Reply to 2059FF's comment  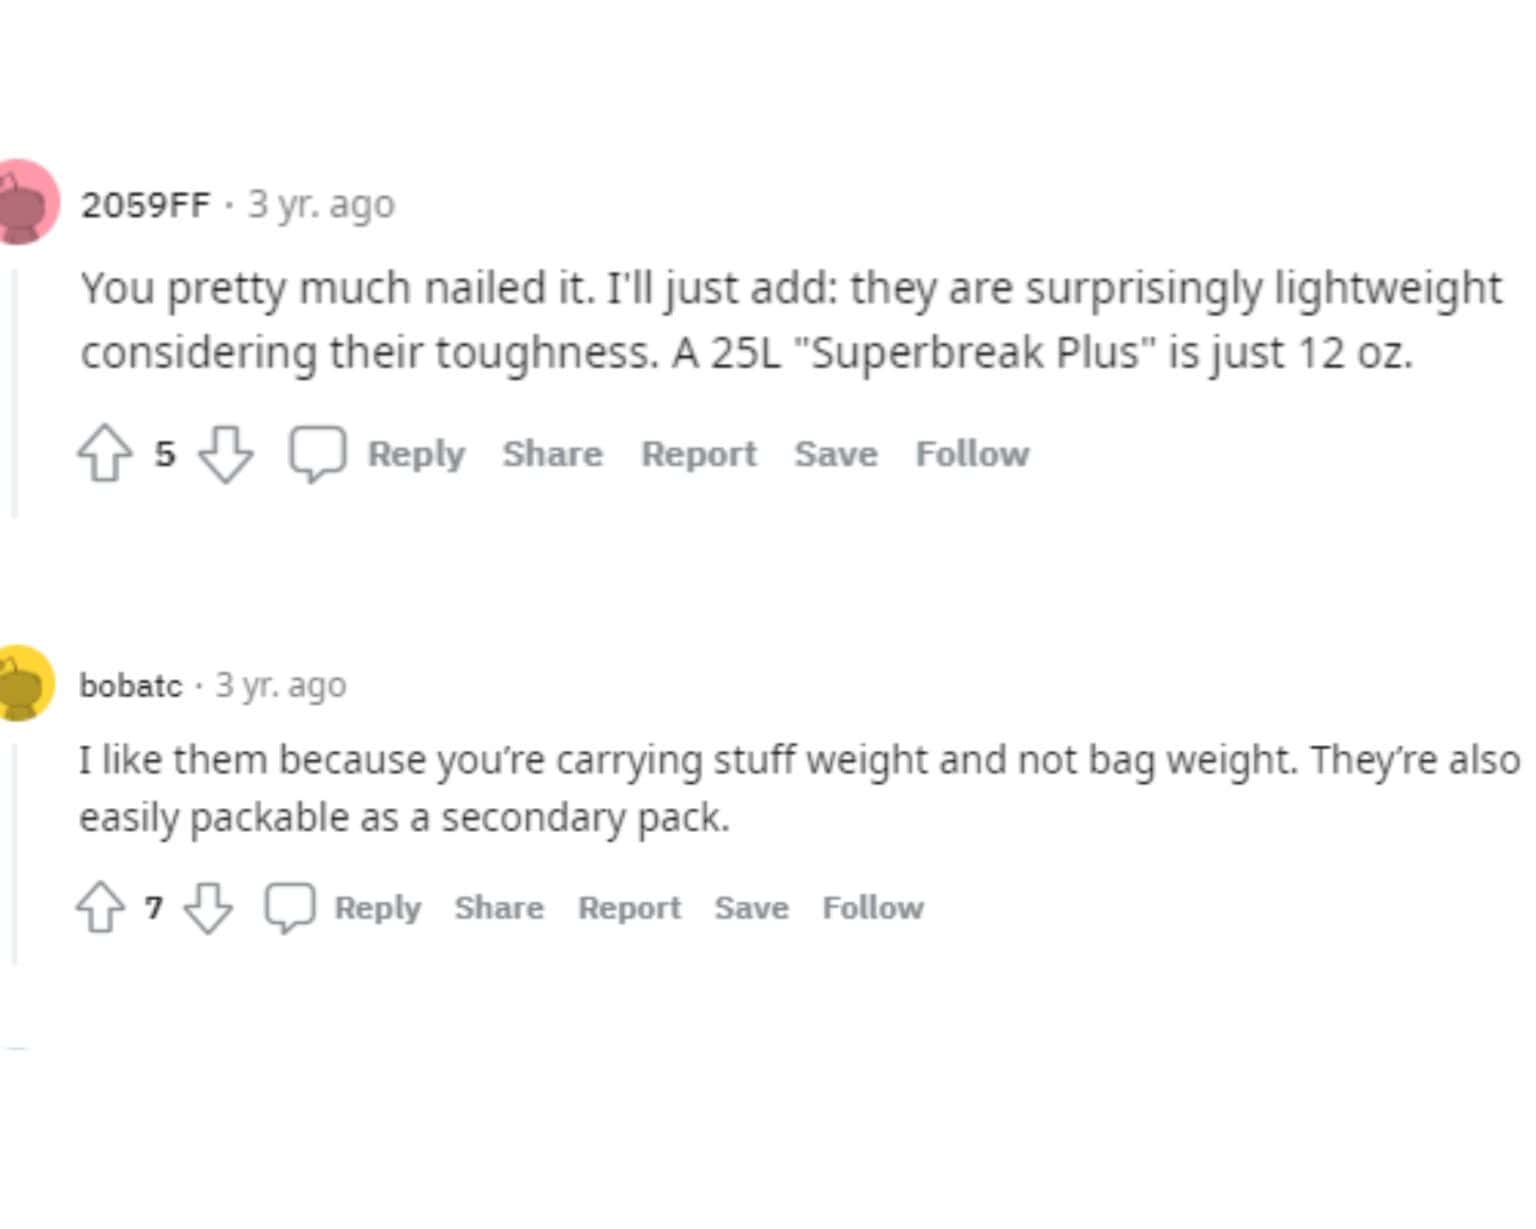pyautogui.click(x=416, y=454)
